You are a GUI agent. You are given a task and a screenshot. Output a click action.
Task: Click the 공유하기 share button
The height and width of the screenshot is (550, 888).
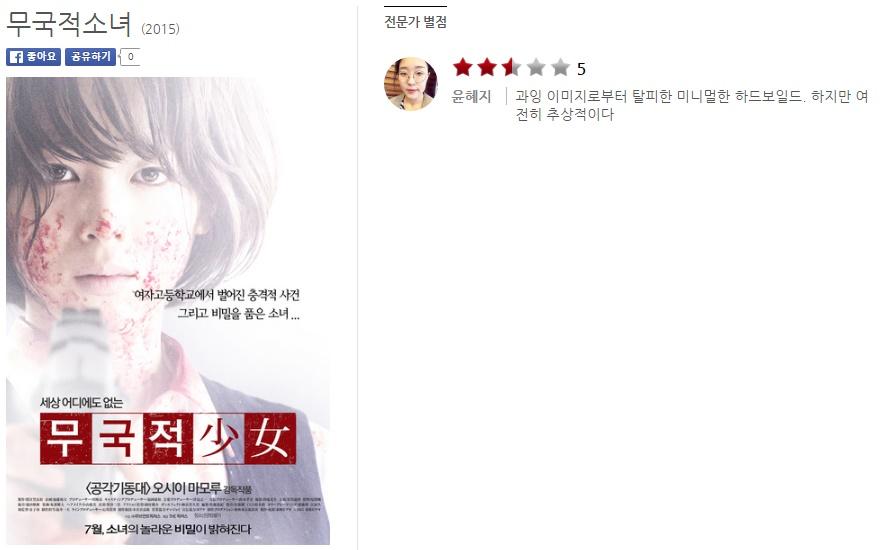point(90,57)
